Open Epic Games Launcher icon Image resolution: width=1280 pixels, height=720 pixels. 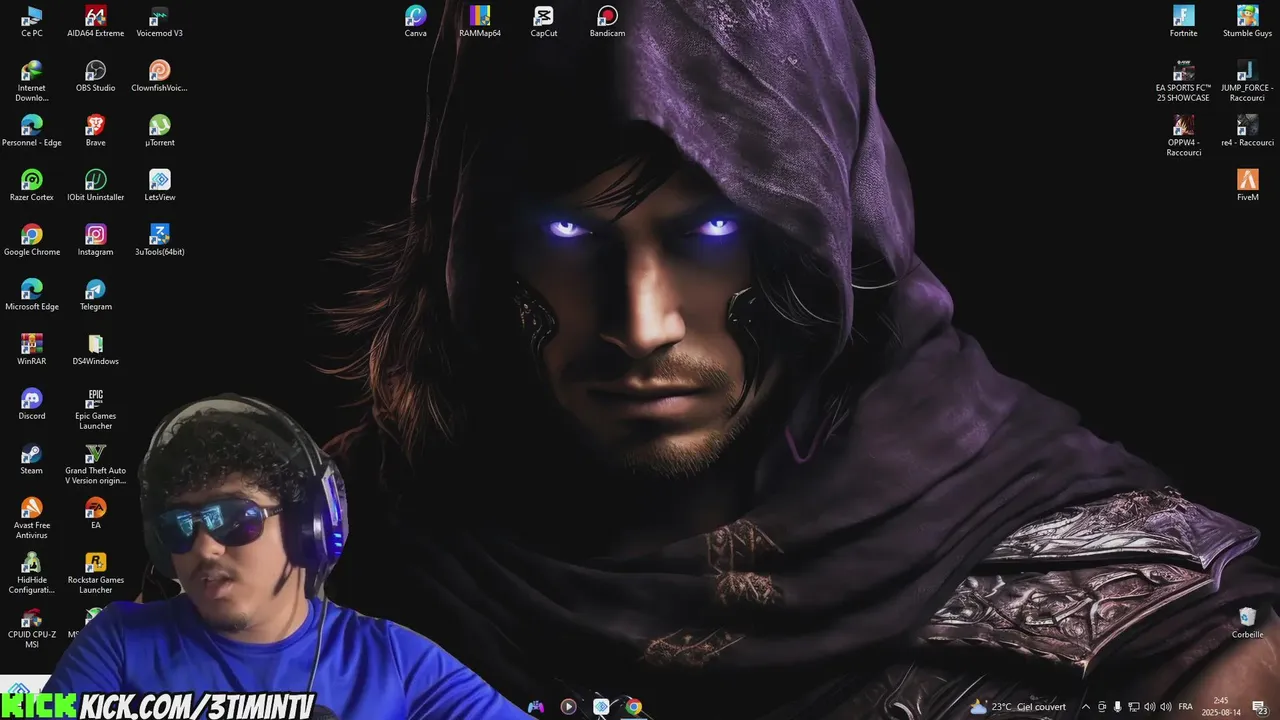(96, 409)
